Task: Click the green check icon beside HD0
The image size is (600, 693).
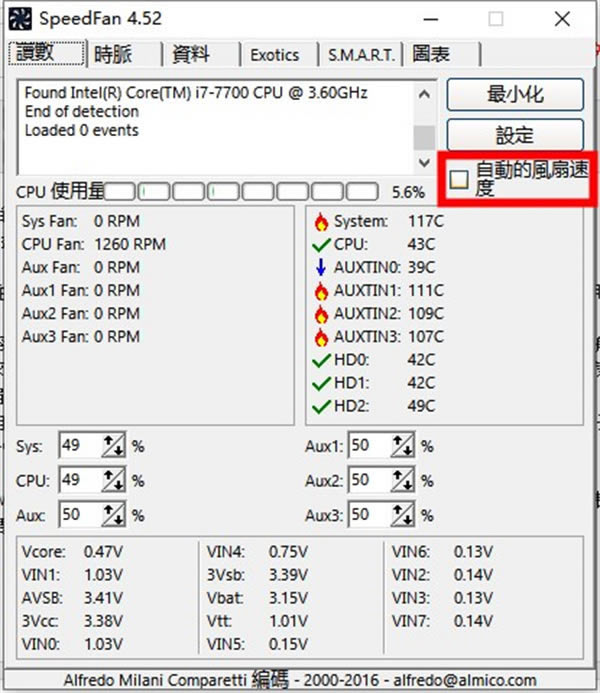Action: tap(321, 360)
